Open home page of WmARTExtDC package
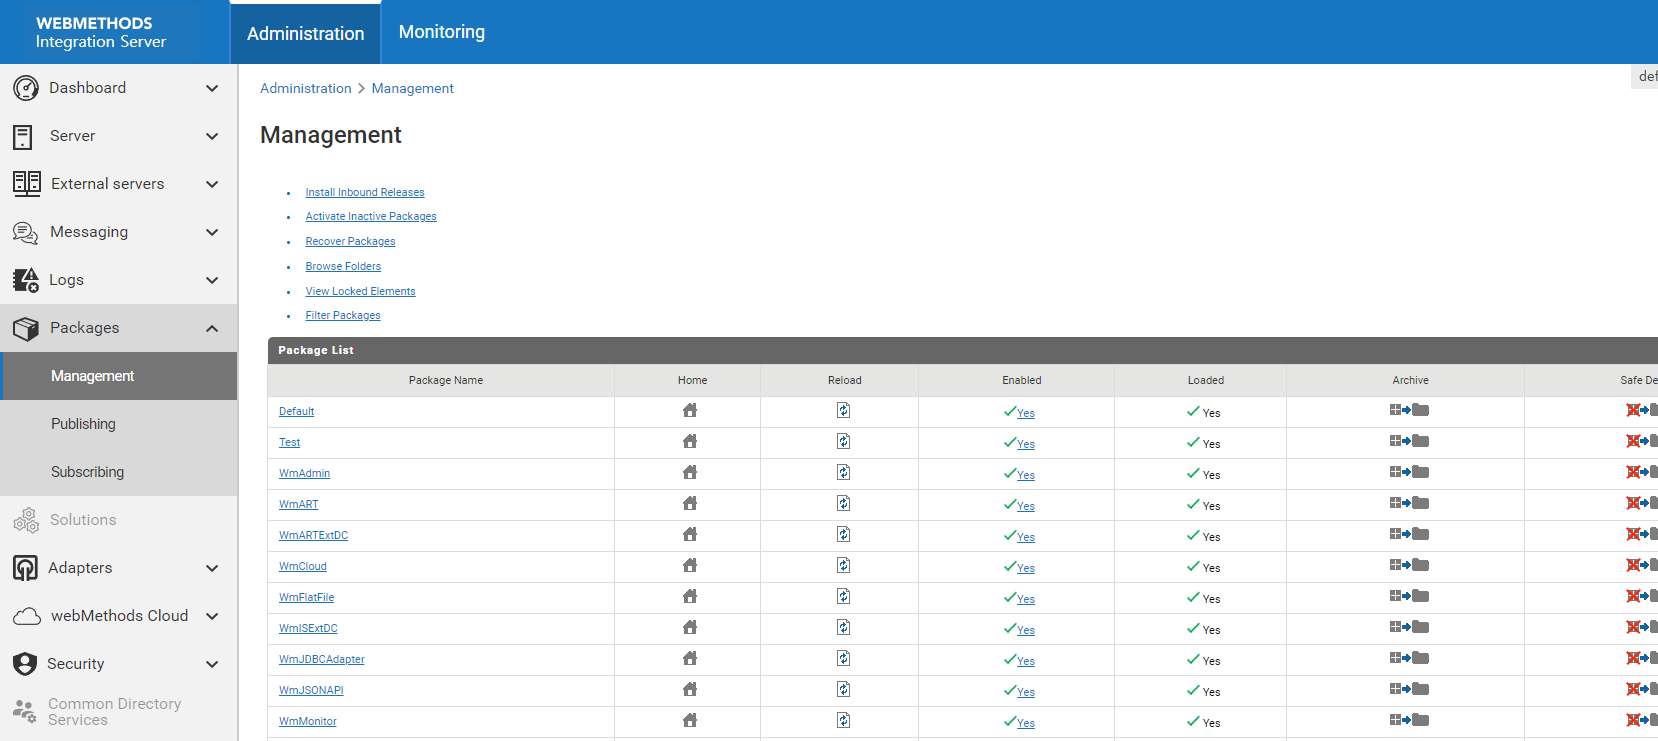1658x741 pixels. point(690,534)
